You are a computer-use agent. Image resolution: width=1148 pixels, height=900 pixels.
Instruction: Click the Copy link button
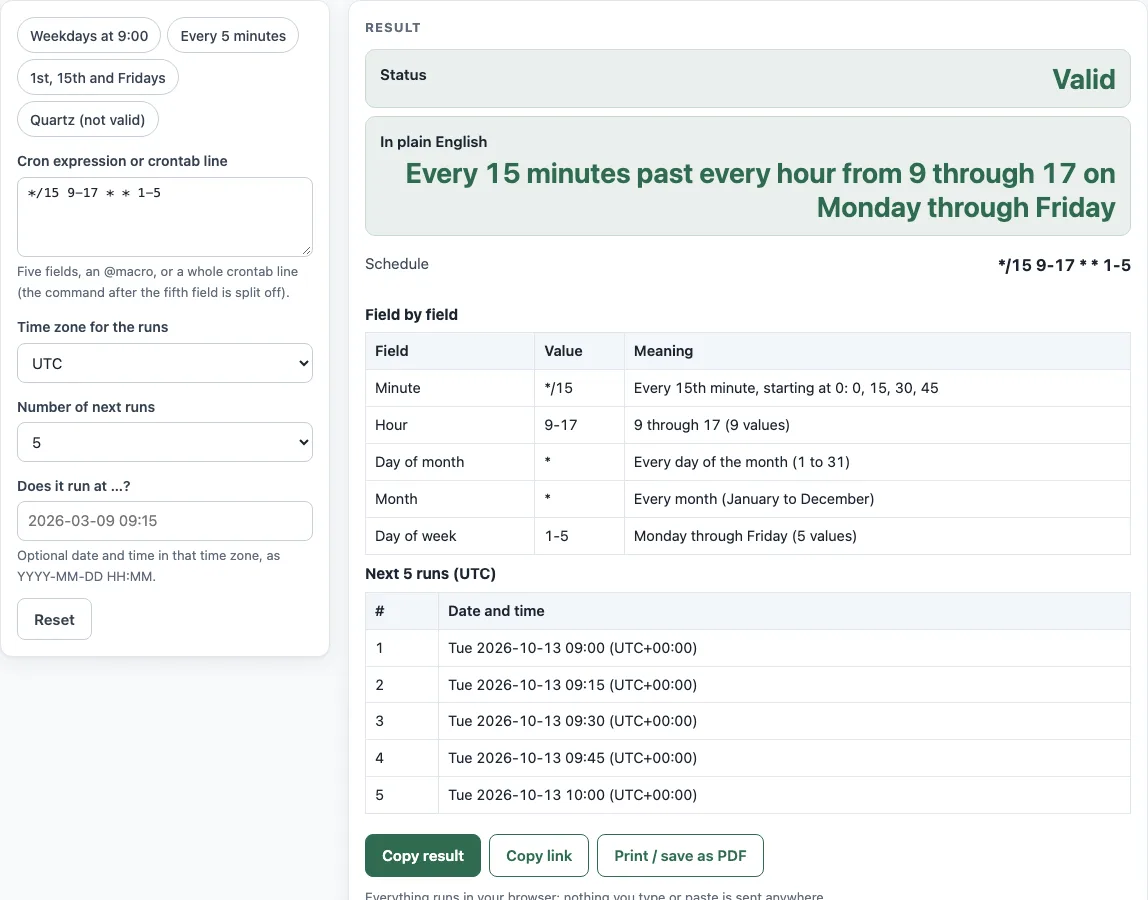pos(539,855)
